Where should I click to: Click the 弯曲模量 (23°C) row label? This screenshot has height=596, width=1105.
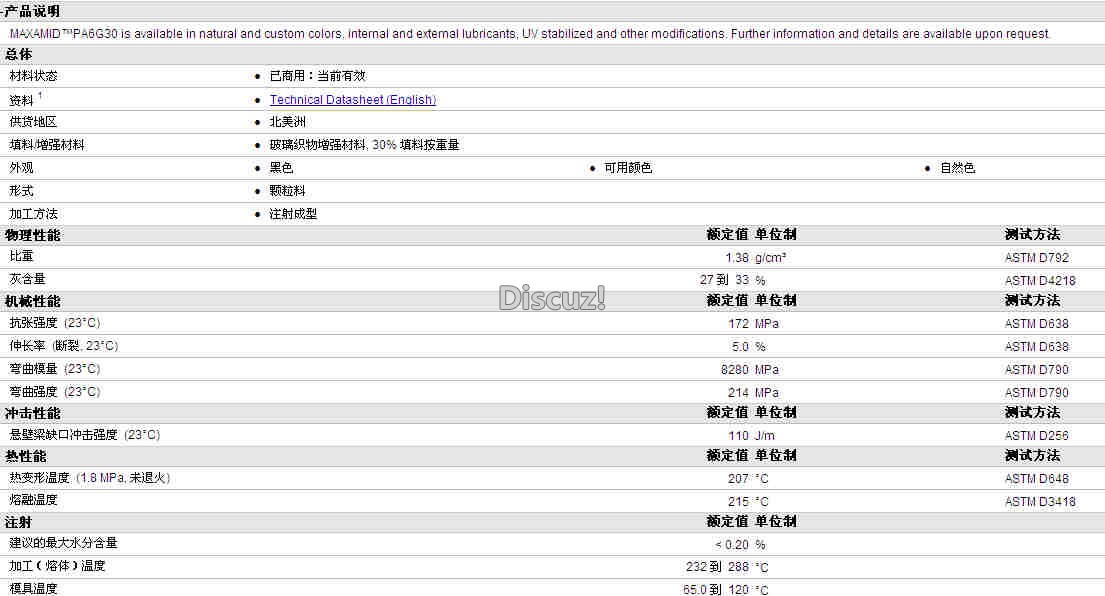[x=54, y=368]
